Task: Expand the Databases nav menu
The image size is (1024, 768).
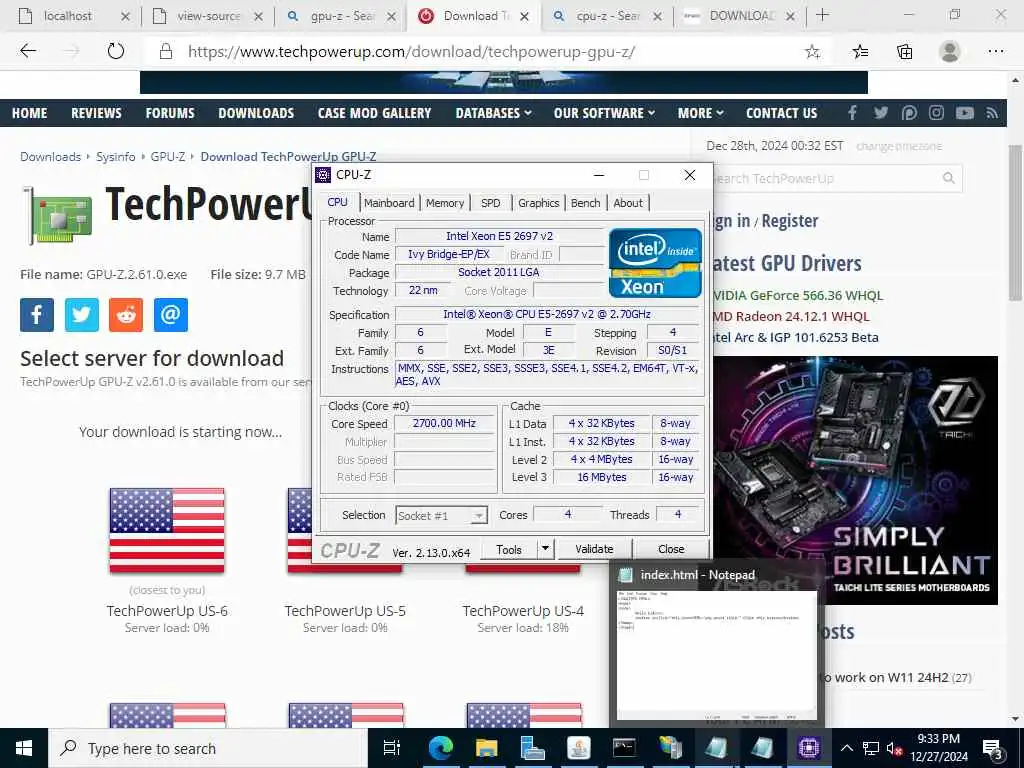Action: tap(493, 113)
